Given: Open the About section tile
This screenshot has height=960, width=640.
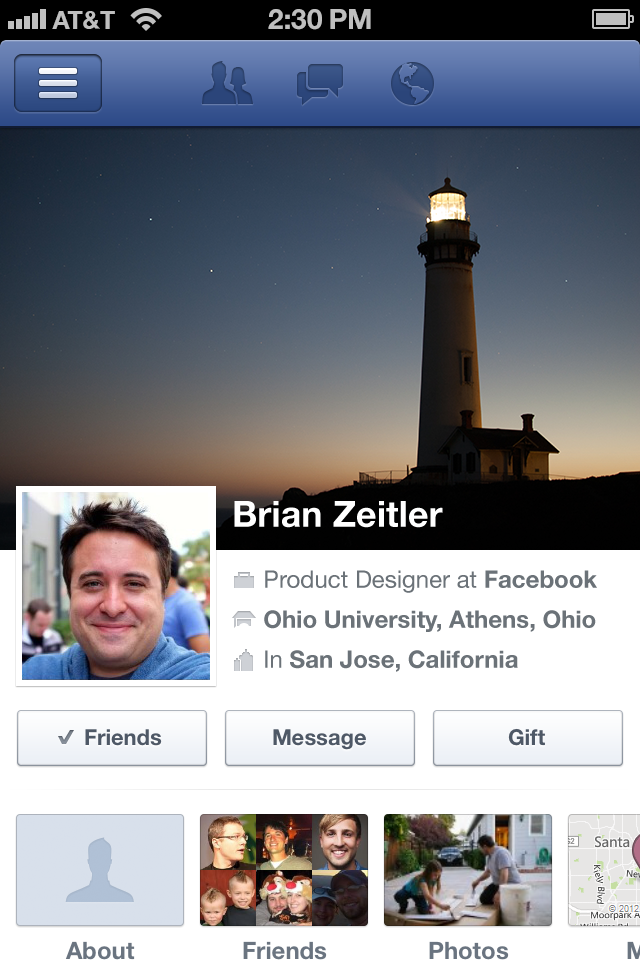Looking at the screenshot, I should [x=100, y=870].
